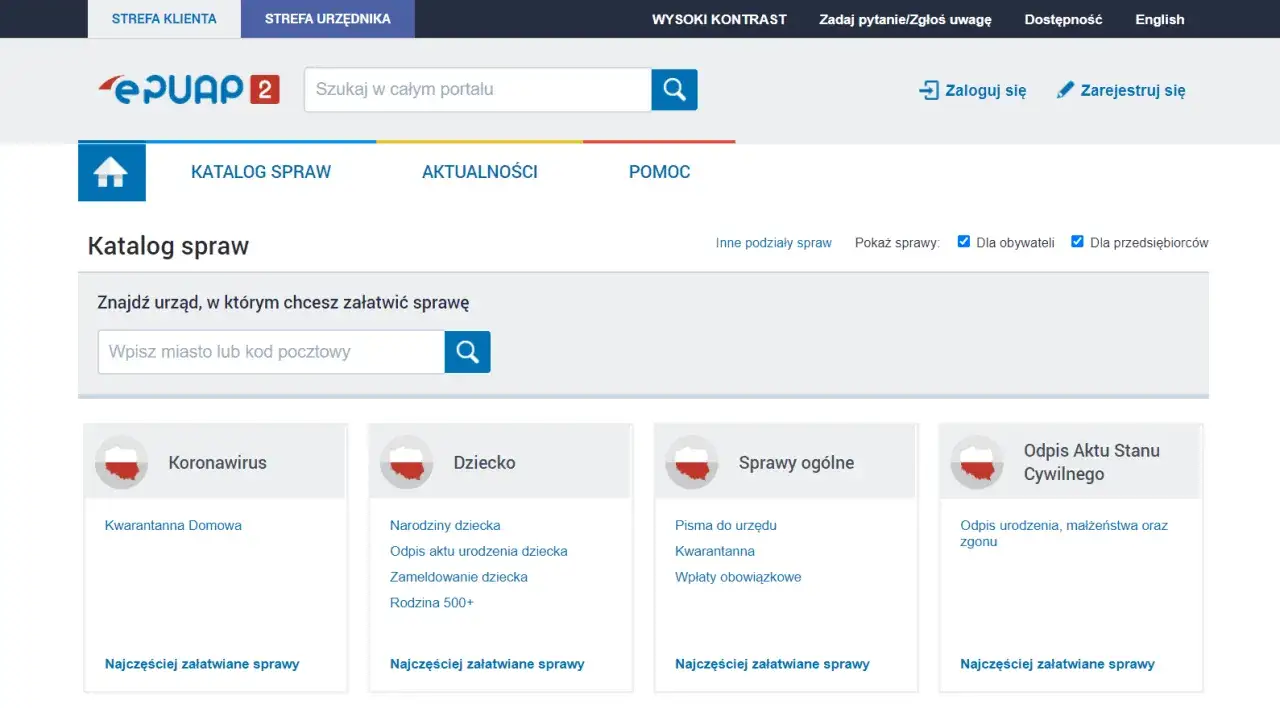Viewport: 1280px width, 708px height.
Task: Open the AKTUALNOŚCI menu item
Action: (x=479, y=171)
